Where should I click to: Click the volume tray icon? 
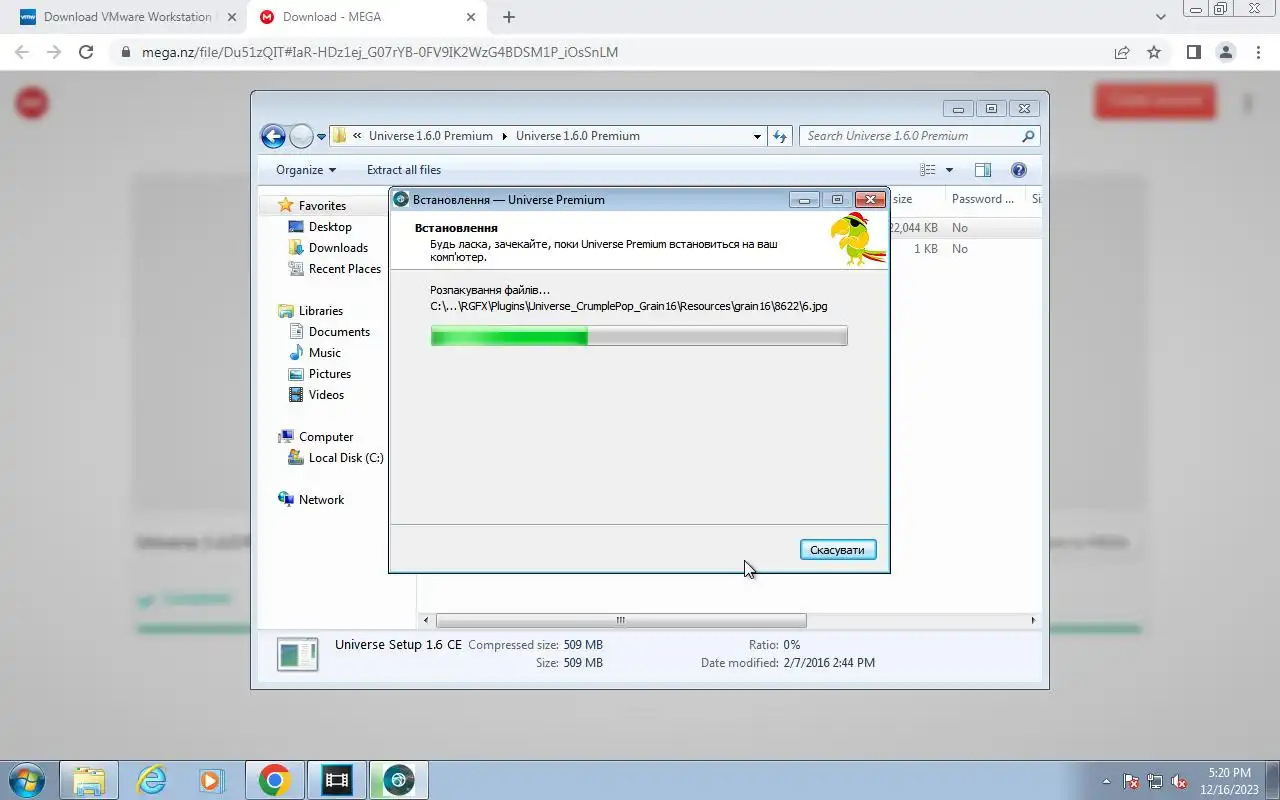coord(1180,781)
